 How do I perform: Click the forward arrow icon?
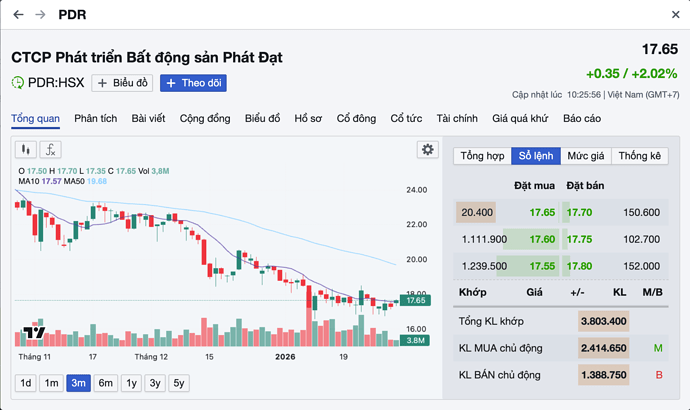[x=40, y=15]
